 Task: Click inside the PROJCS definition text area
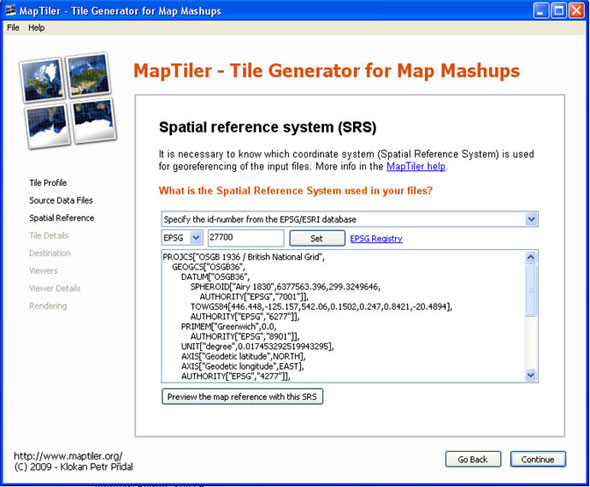tap(343, 316)
